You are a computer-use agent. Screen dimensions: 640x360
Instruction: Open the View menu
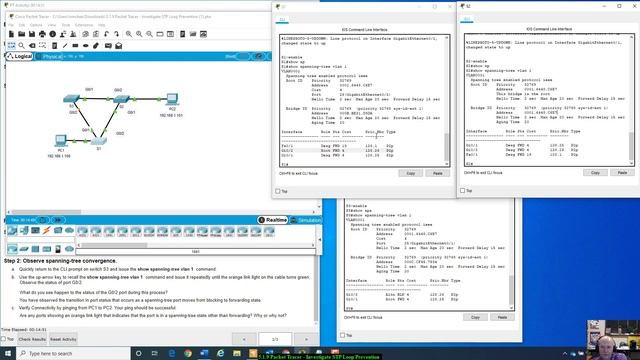(x=52, y=25)
